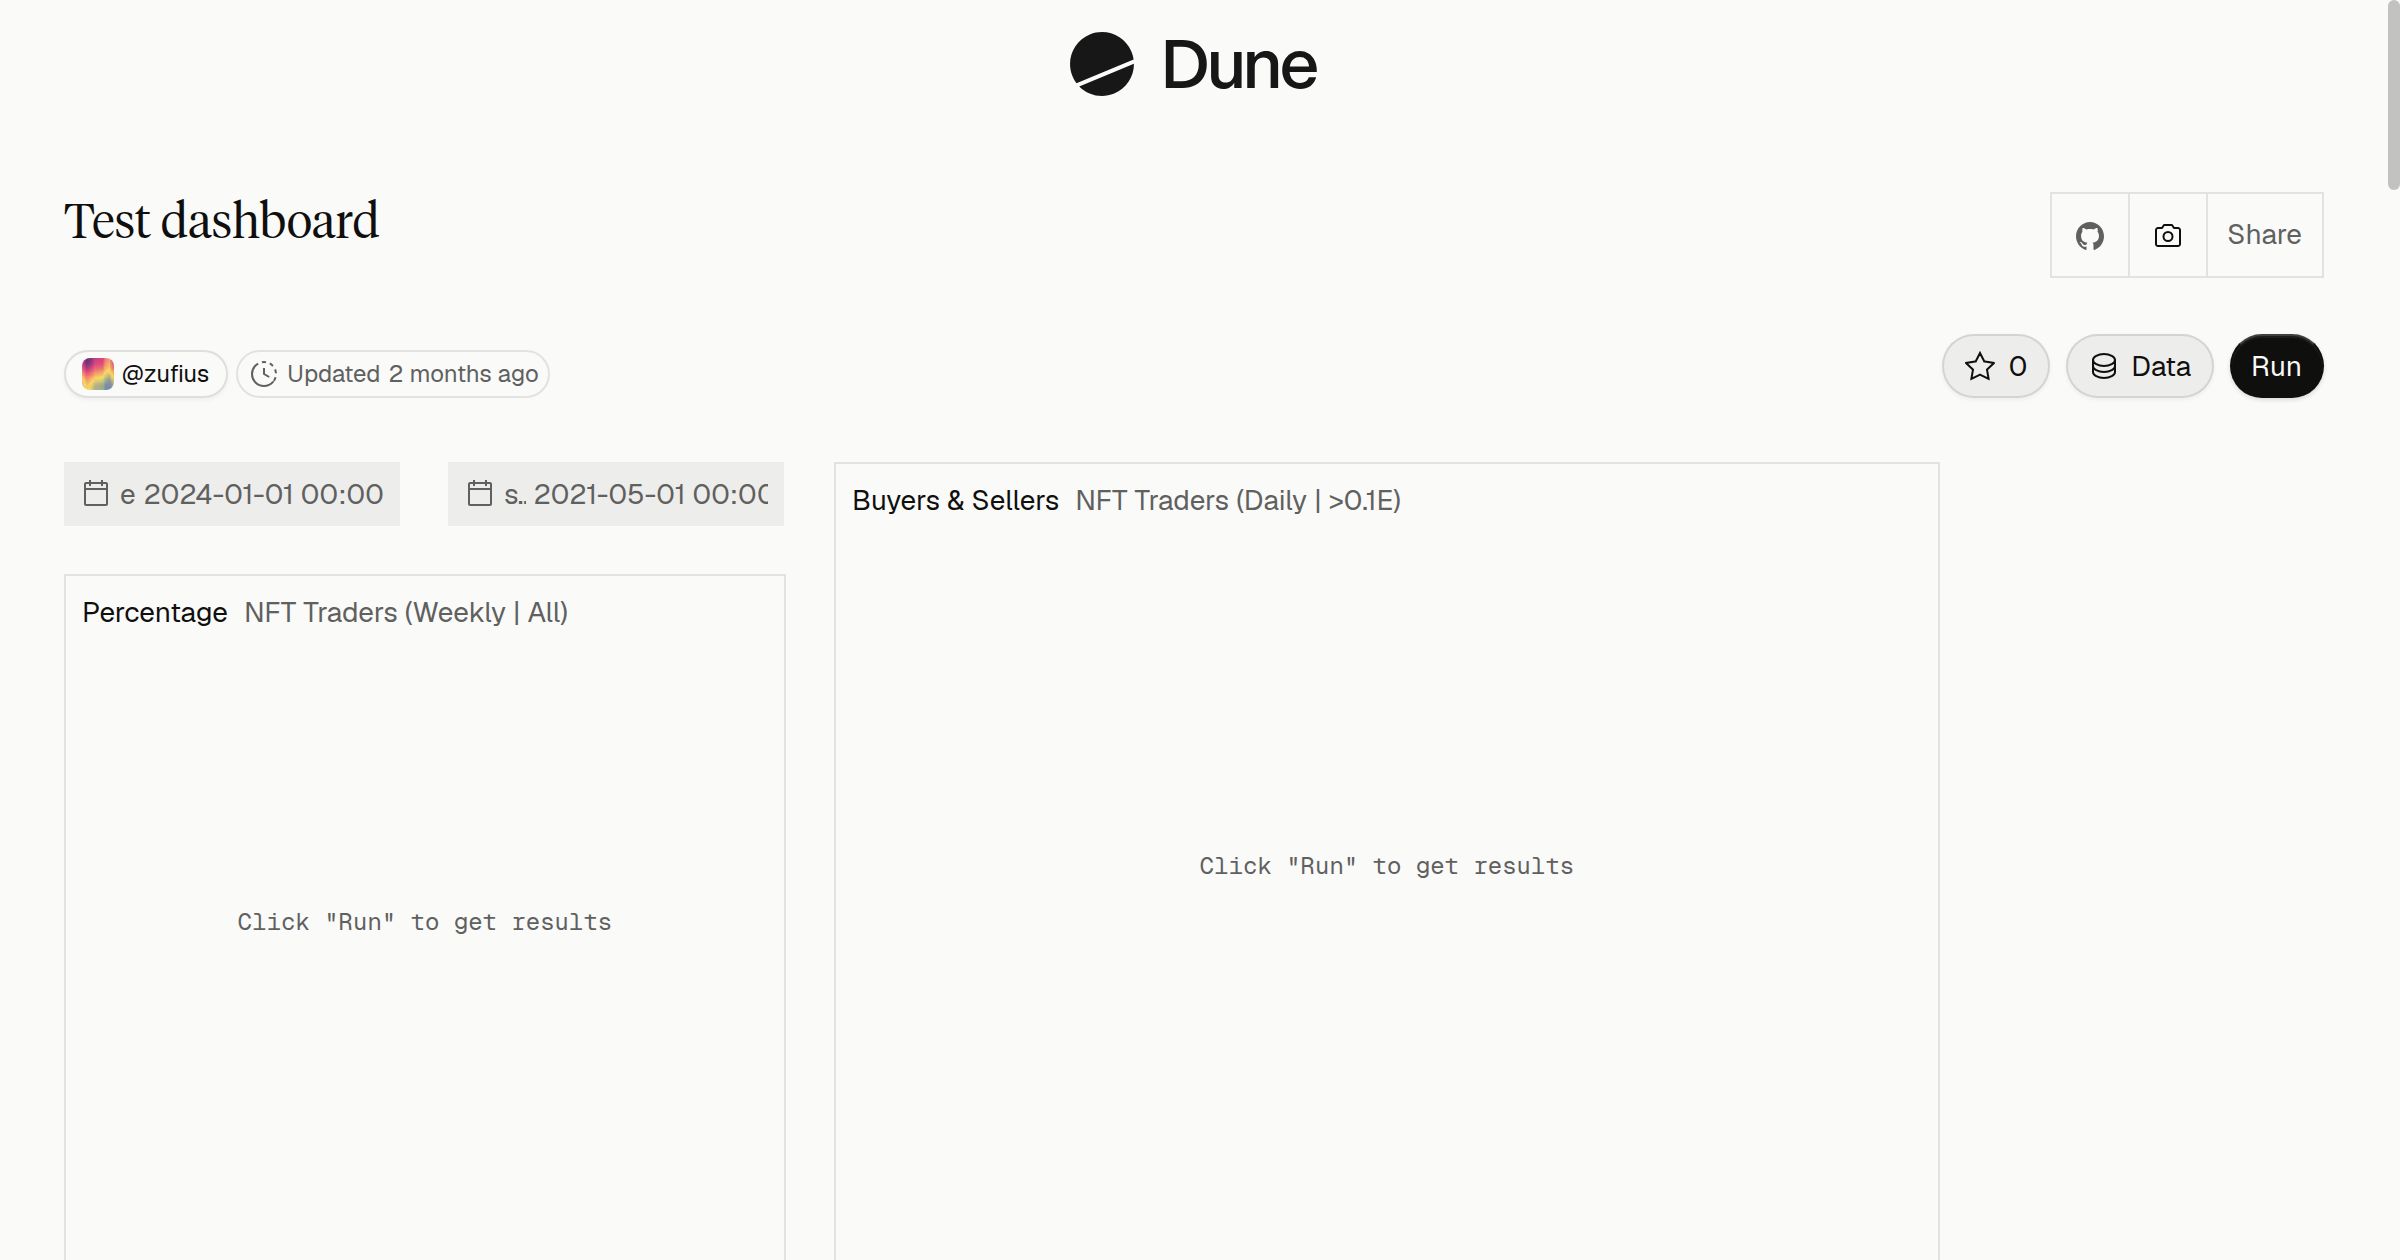Click the Dune wordmark text
This screenshot has height=1260, width=2400.
(x=1239, y=65)
